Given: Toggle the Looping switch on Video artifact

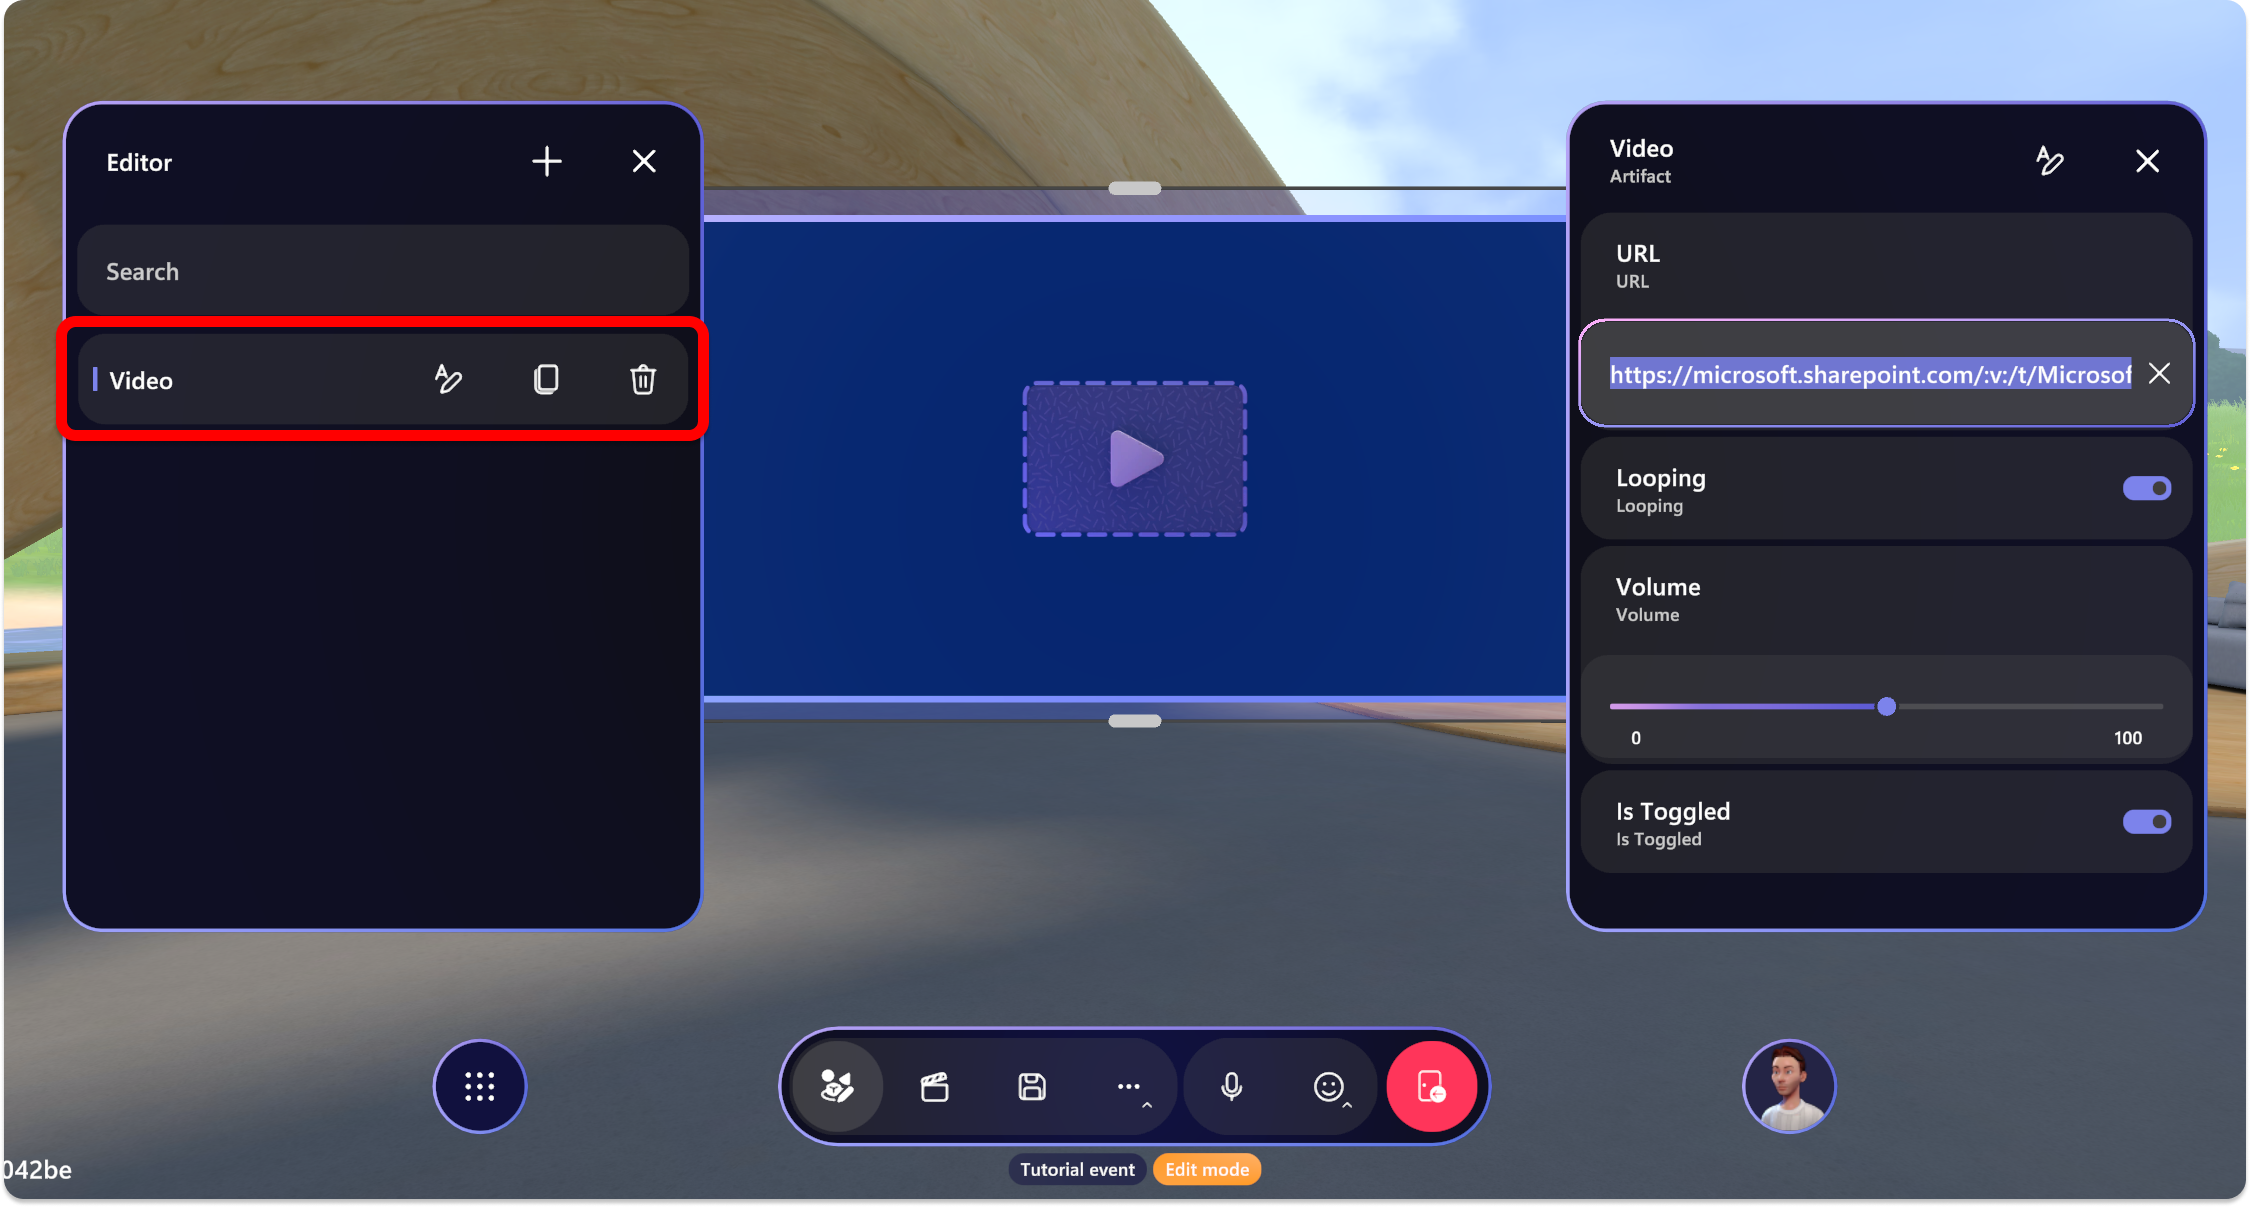Looking at the screenshot, I should coord(2147,488).
